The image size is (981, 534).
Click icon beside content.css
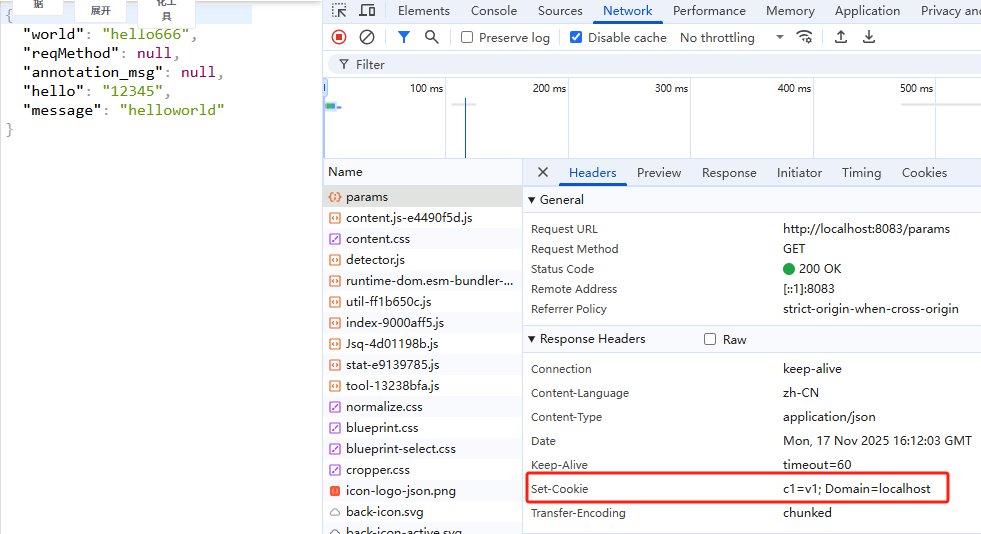pyautogui.click(x=335, y=239)
